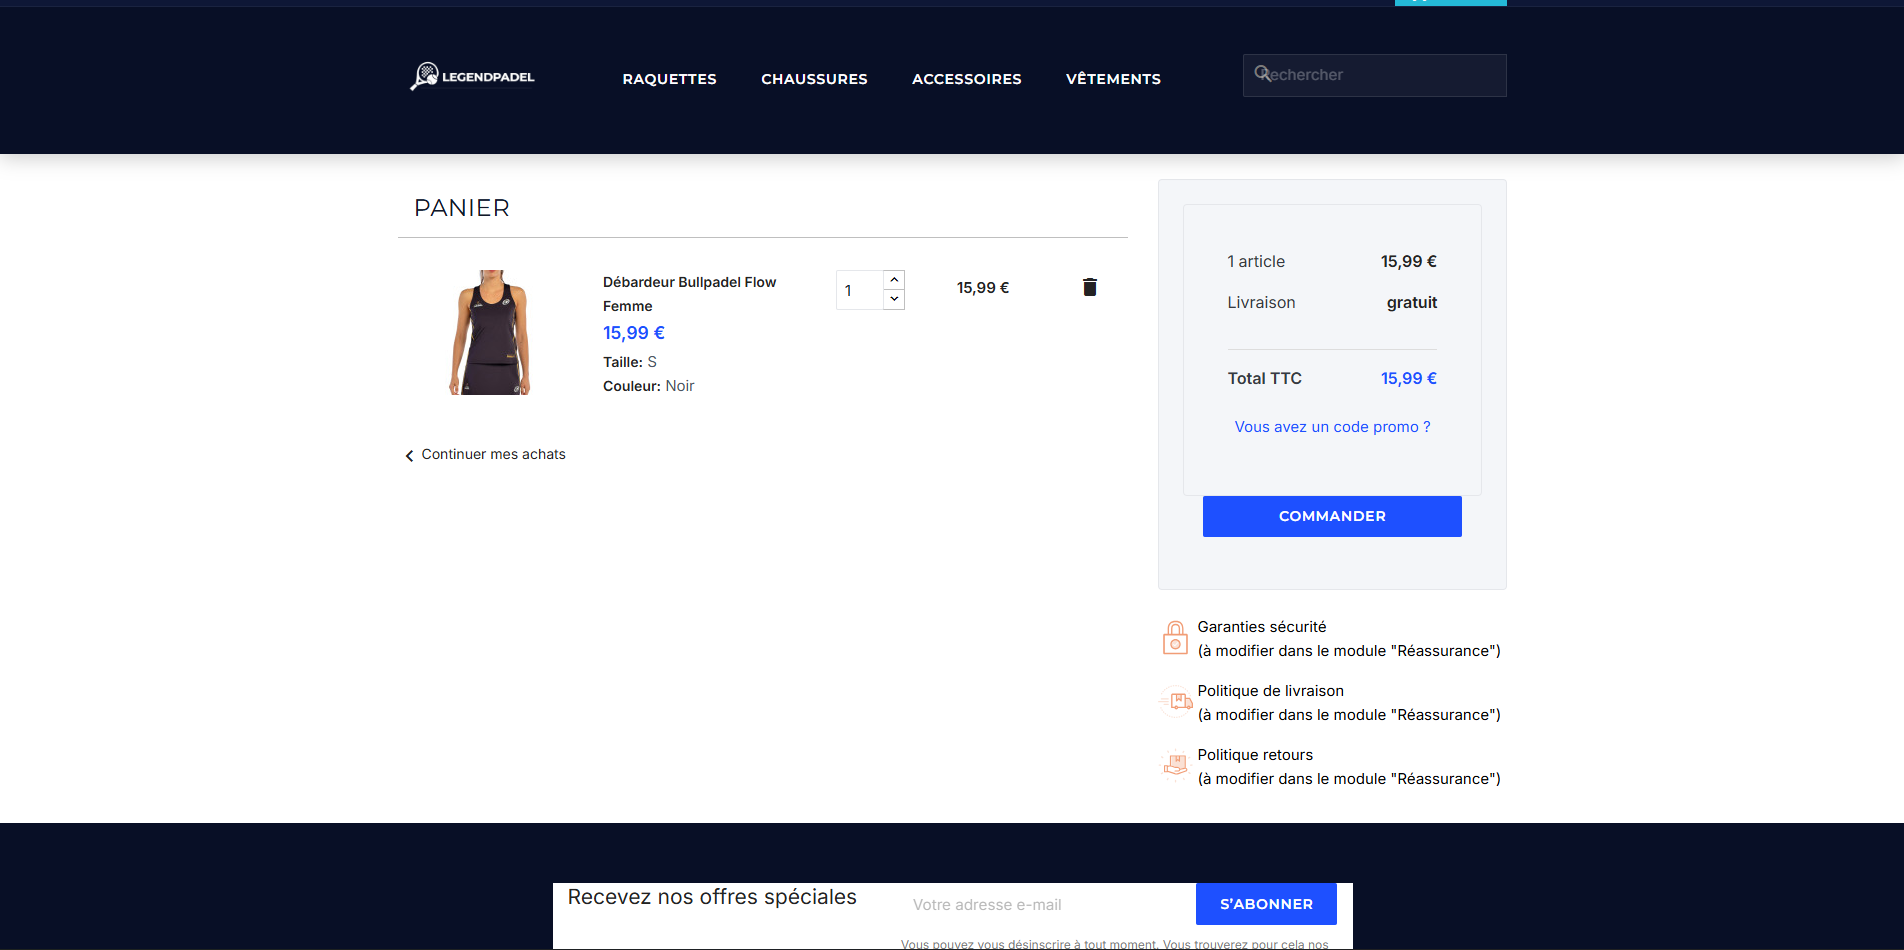The height and width of the screenshot is (950, 1904).
Task: Click the blue 15,99 € price under product name
Action: click(x=633, y=333)
